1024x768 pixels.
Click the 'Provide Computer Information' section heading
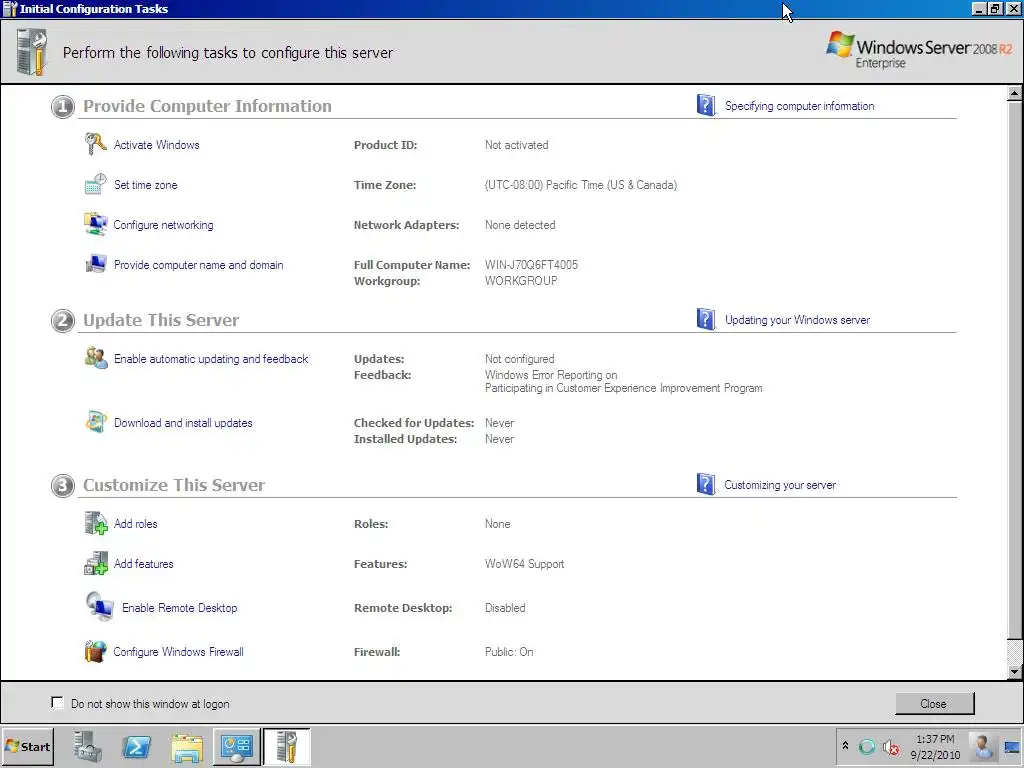coord(207,106)
